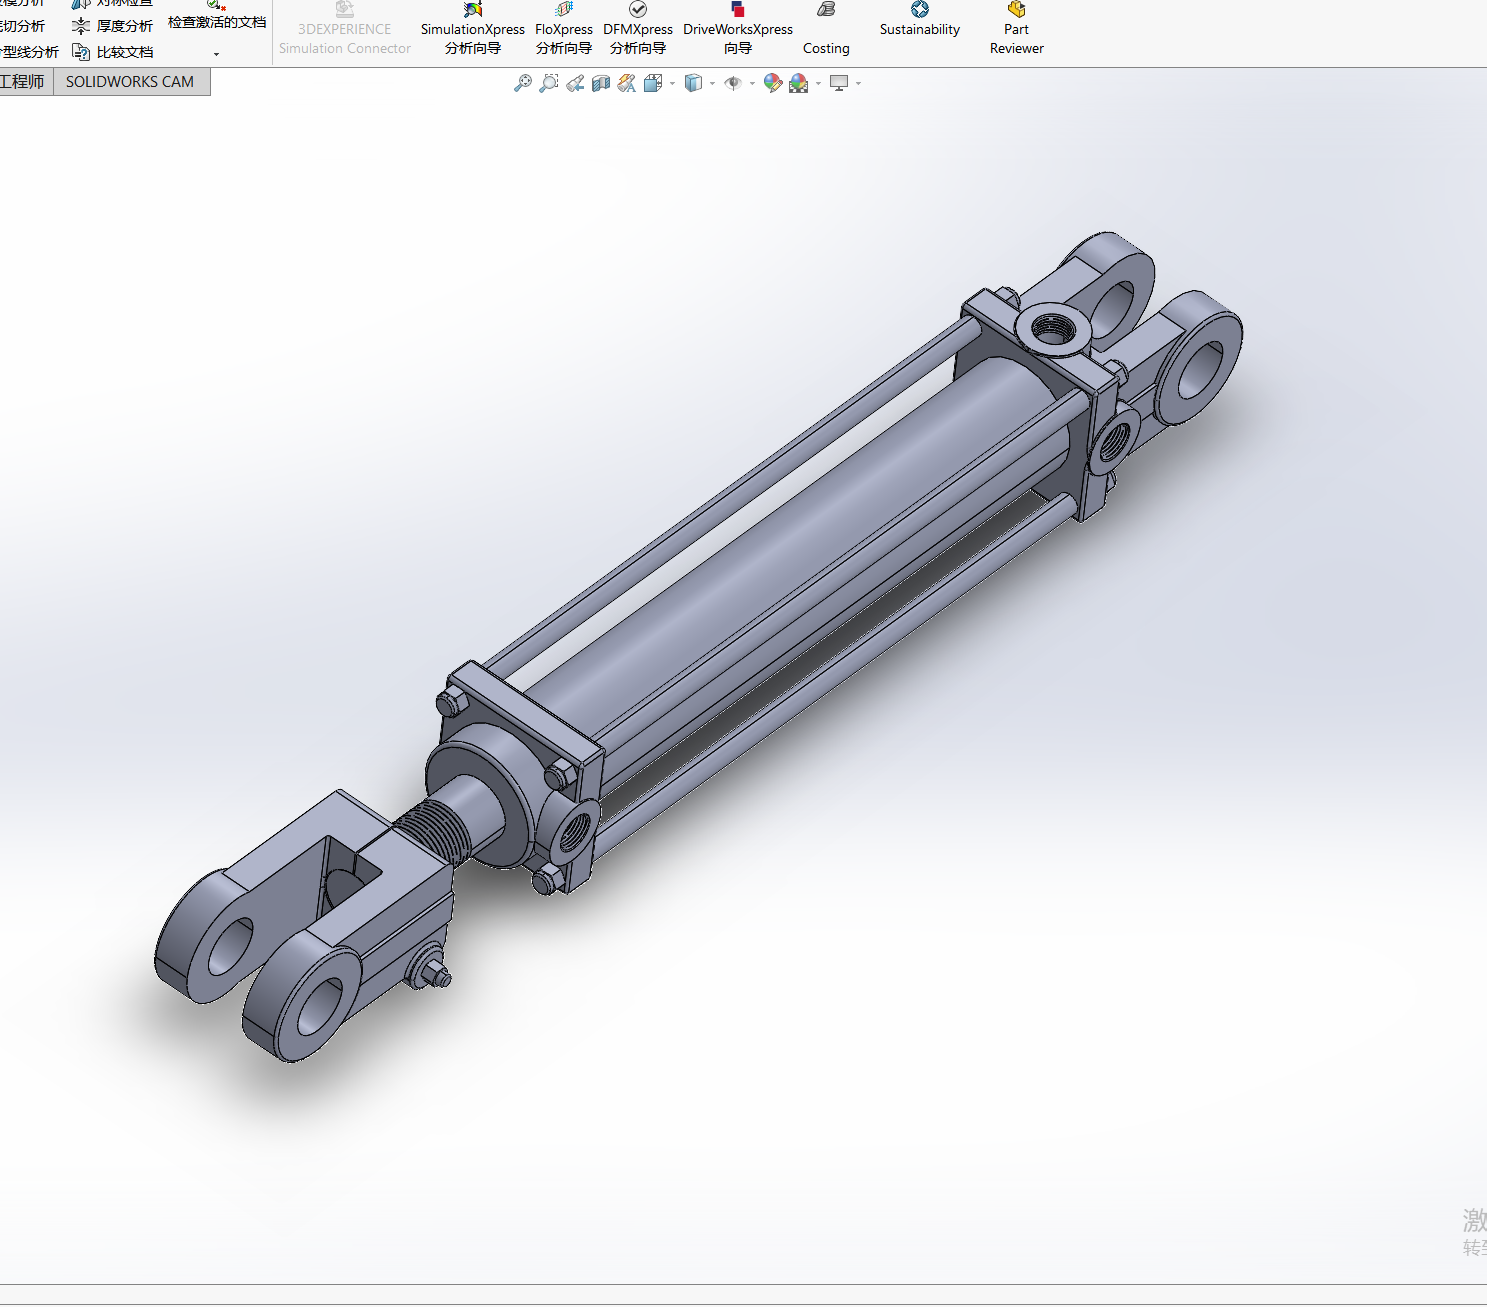Expand the Apply Scene dropdown arrow

pos(818,84)
